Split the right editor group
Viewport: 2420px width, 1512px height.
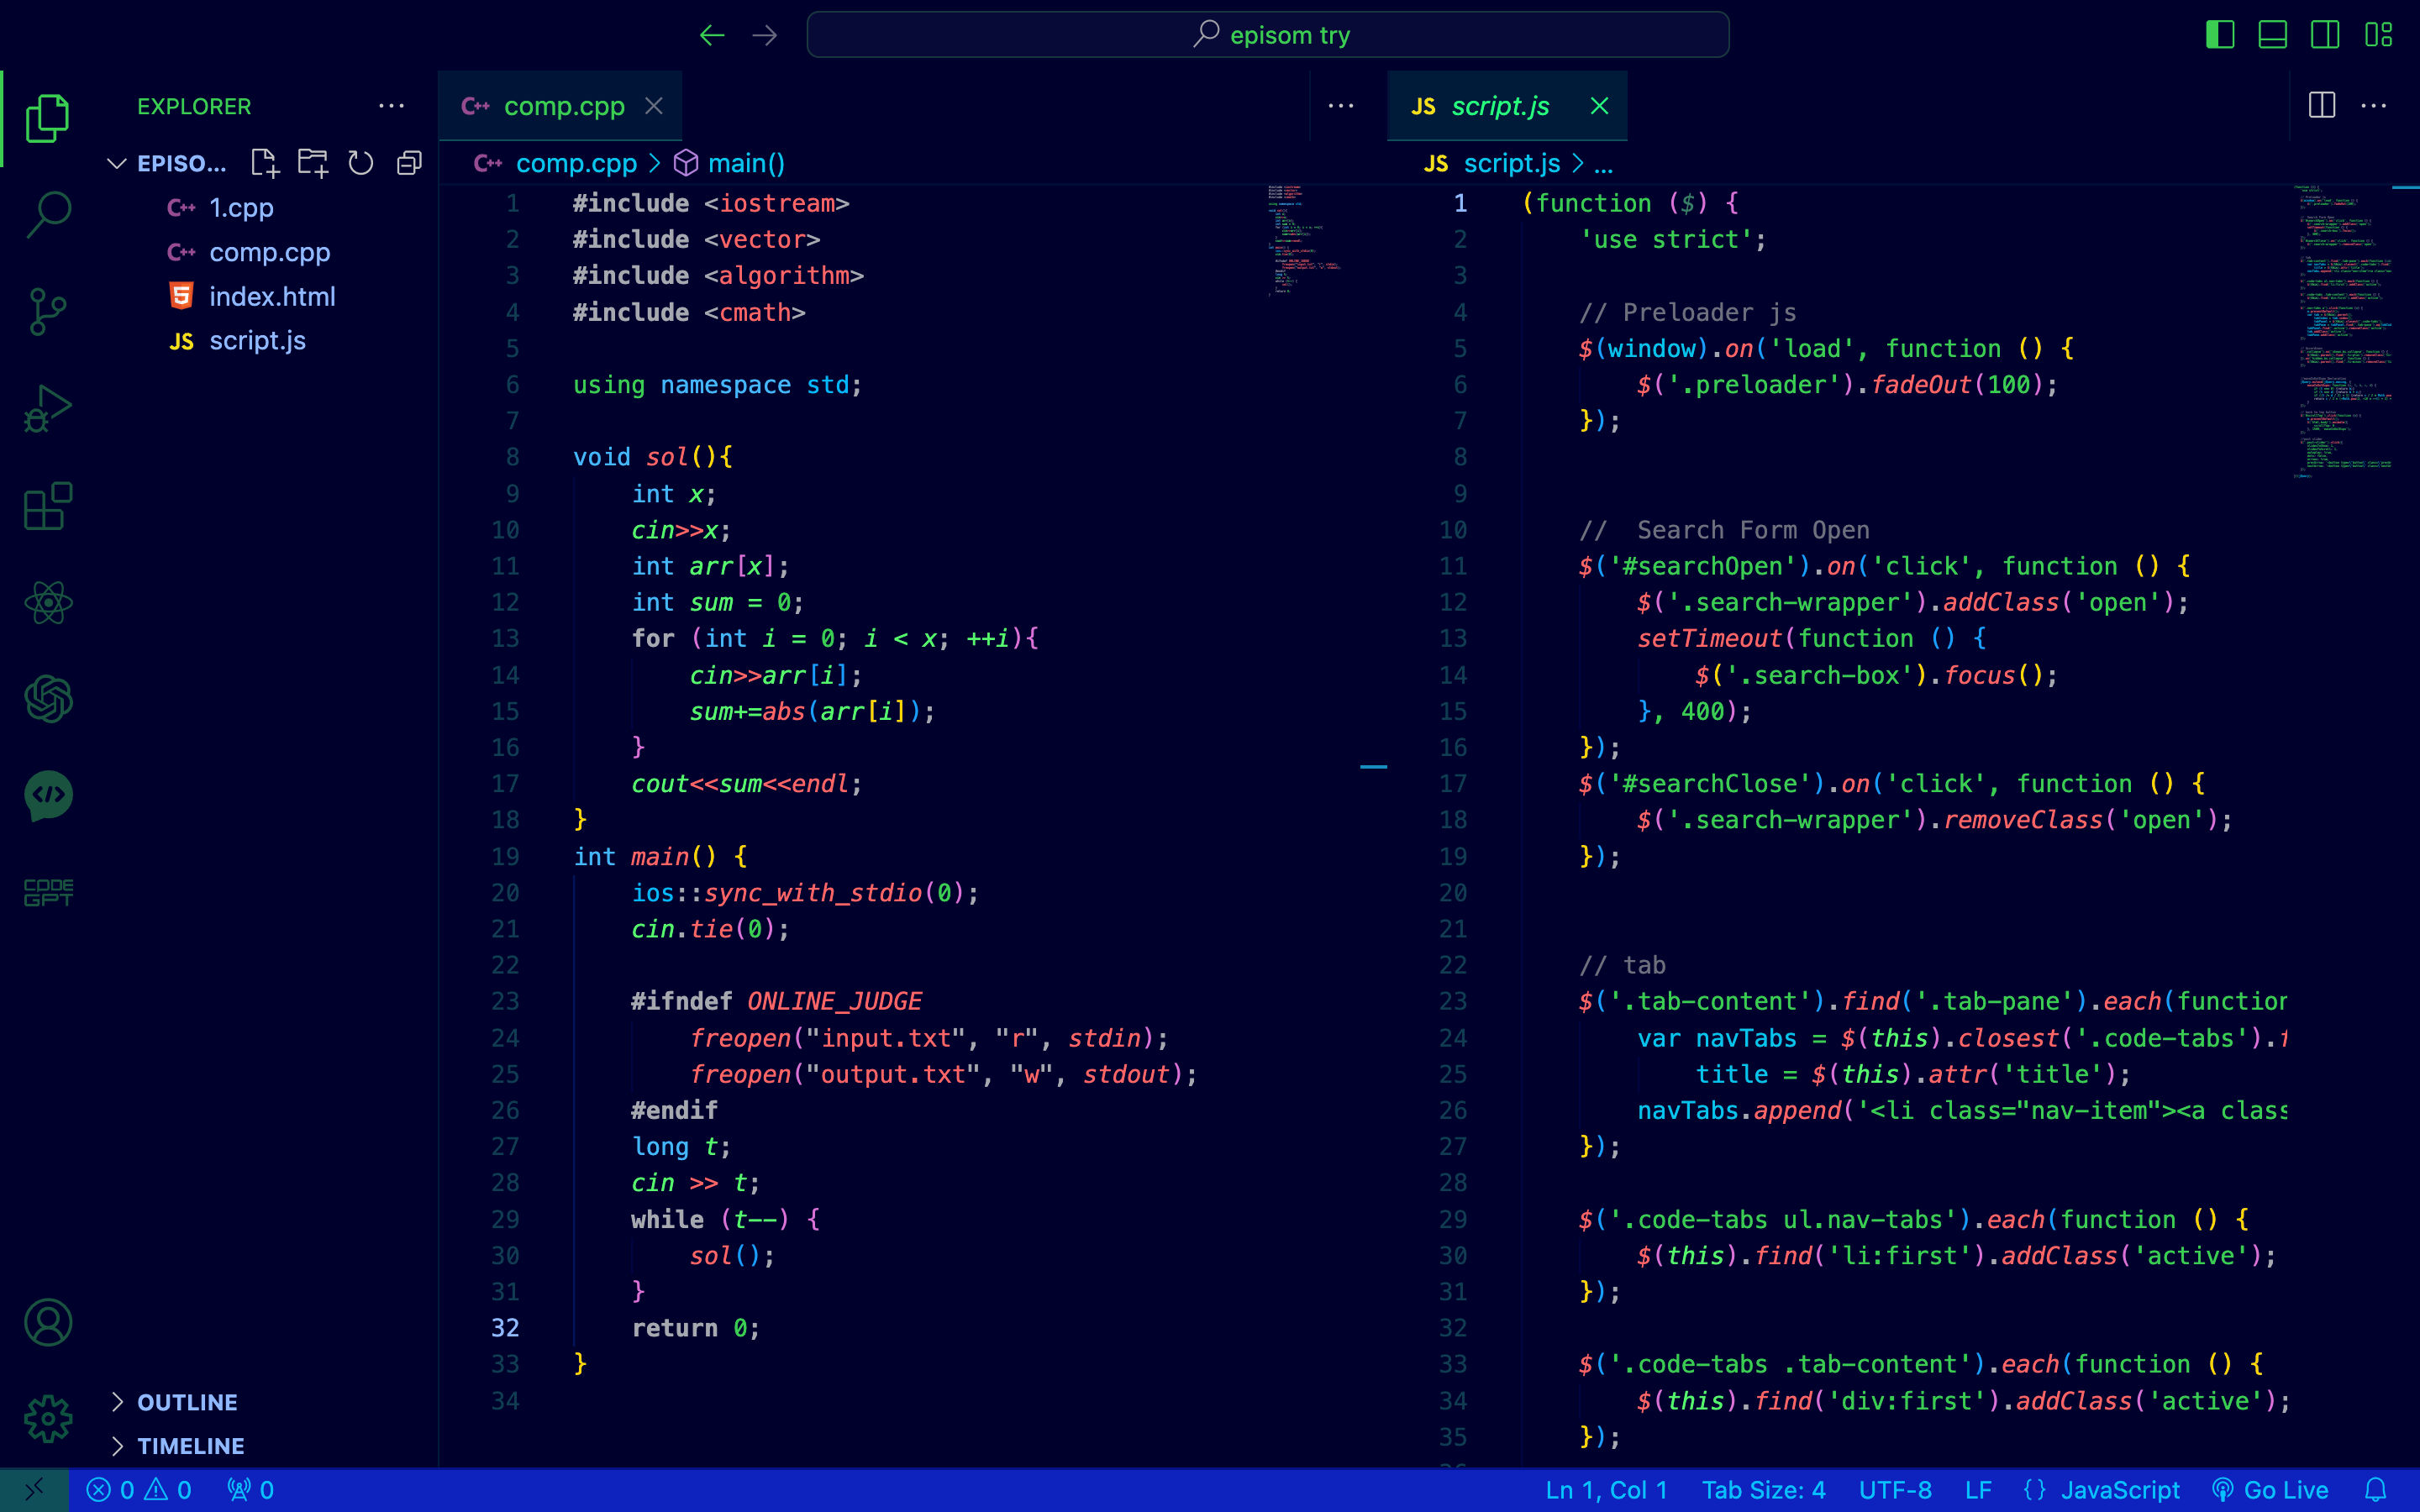[x=2321, y=105]
